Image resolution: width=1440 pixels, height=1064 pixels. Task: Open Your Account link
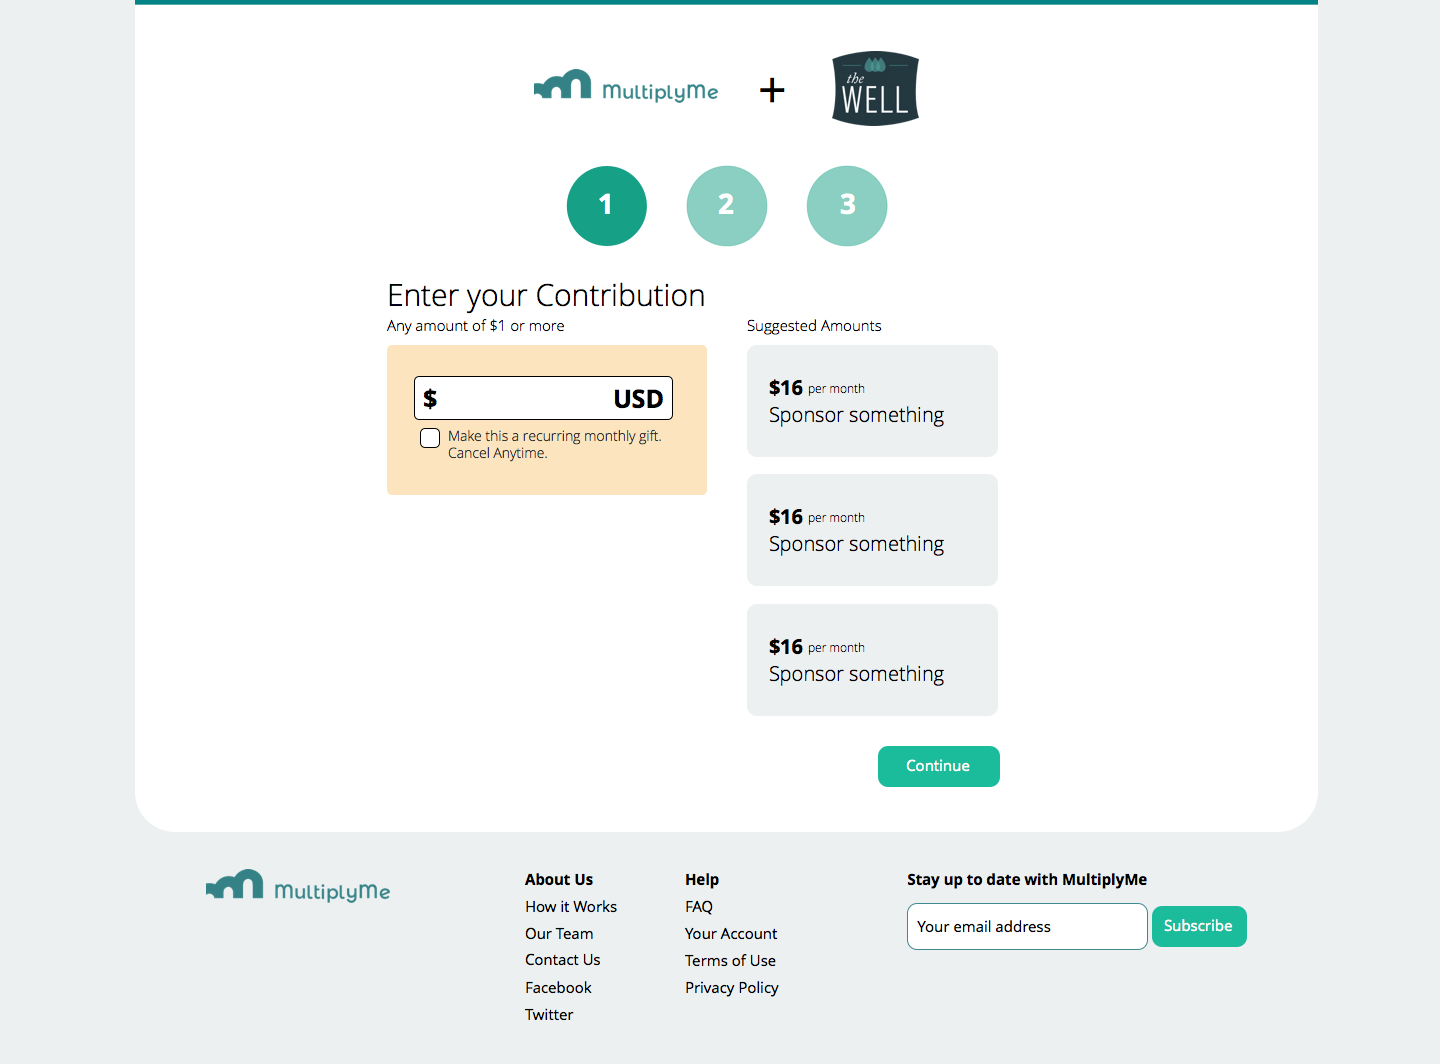731,933
